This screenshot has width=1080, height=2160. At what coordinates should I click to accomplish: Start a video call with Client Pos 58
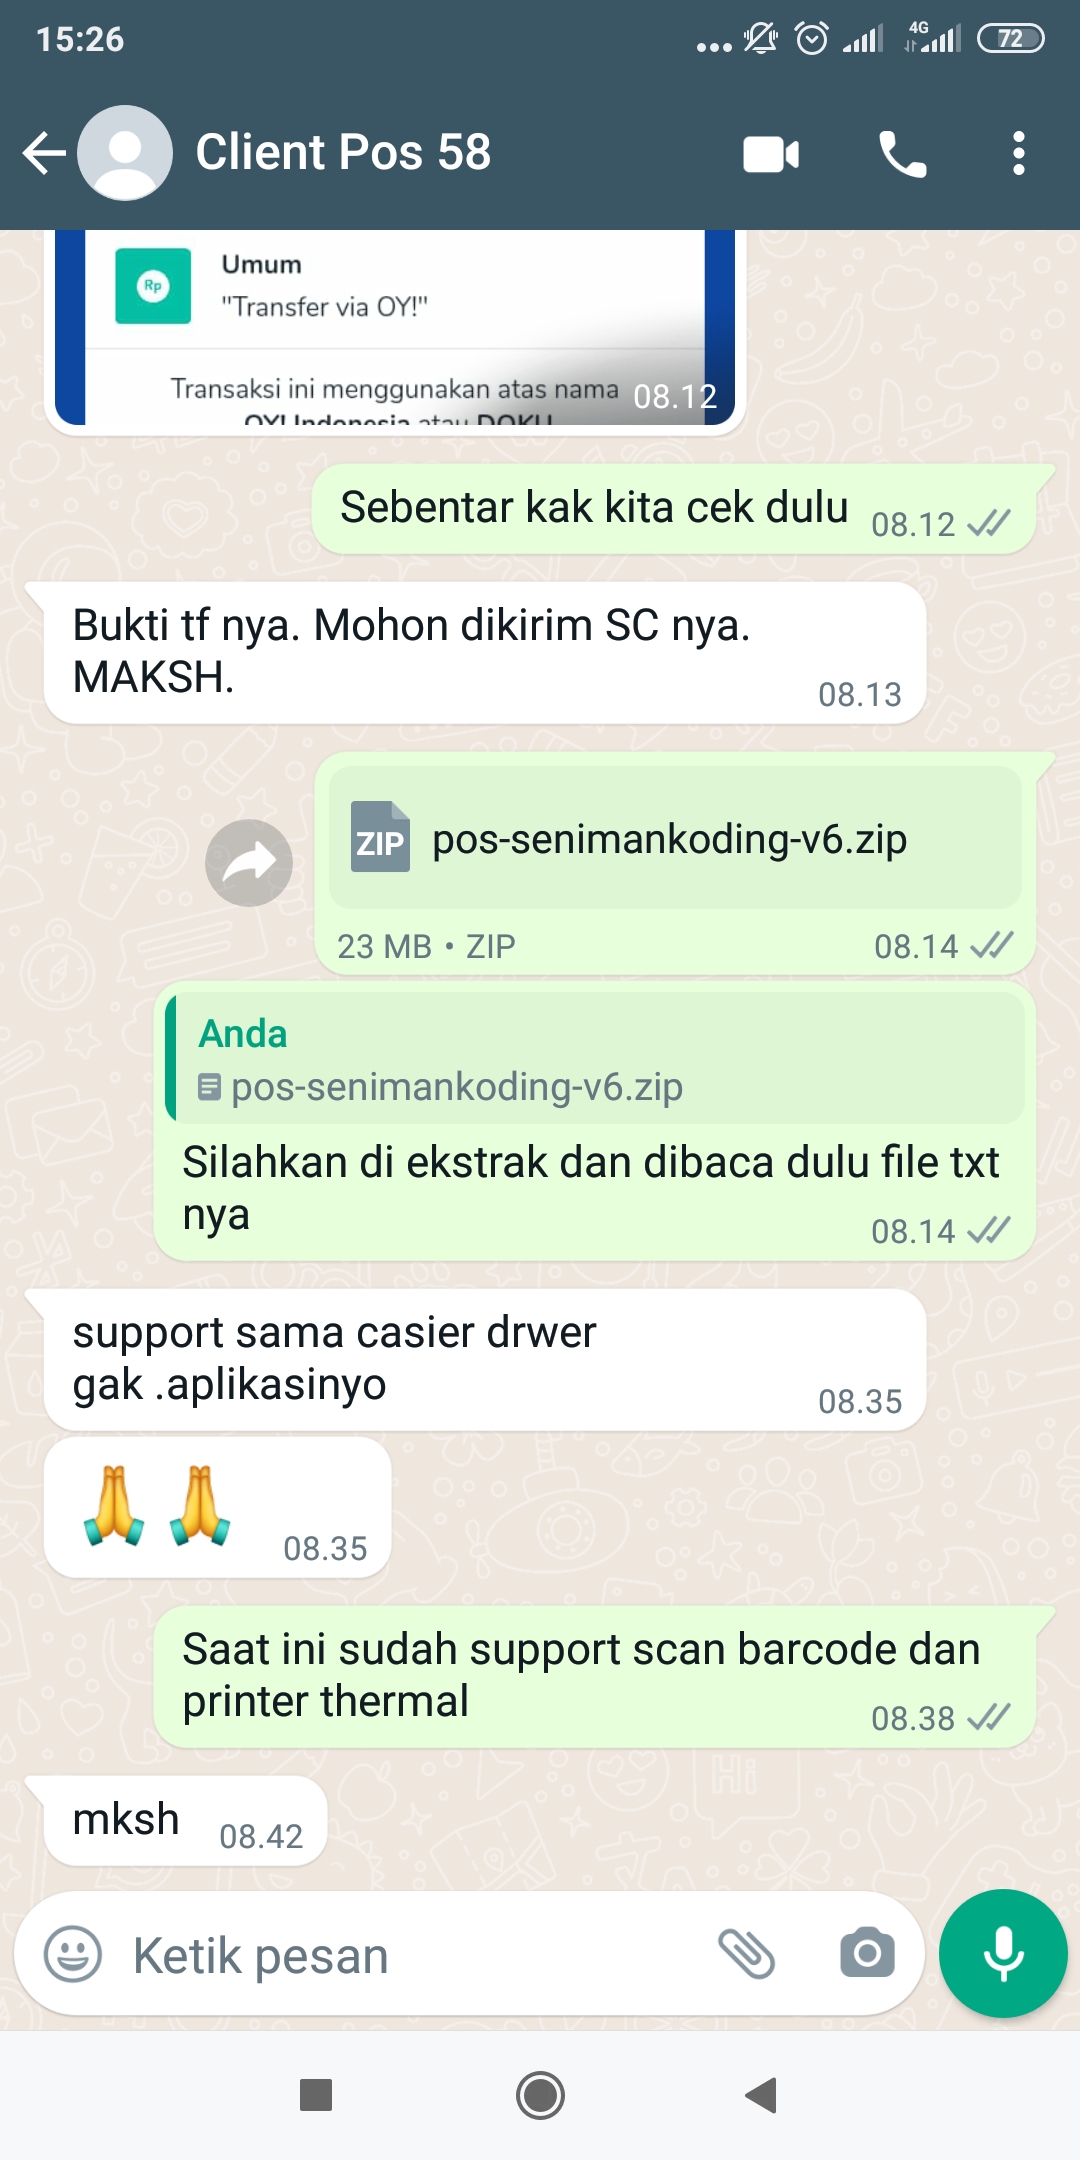coord(771,154)
